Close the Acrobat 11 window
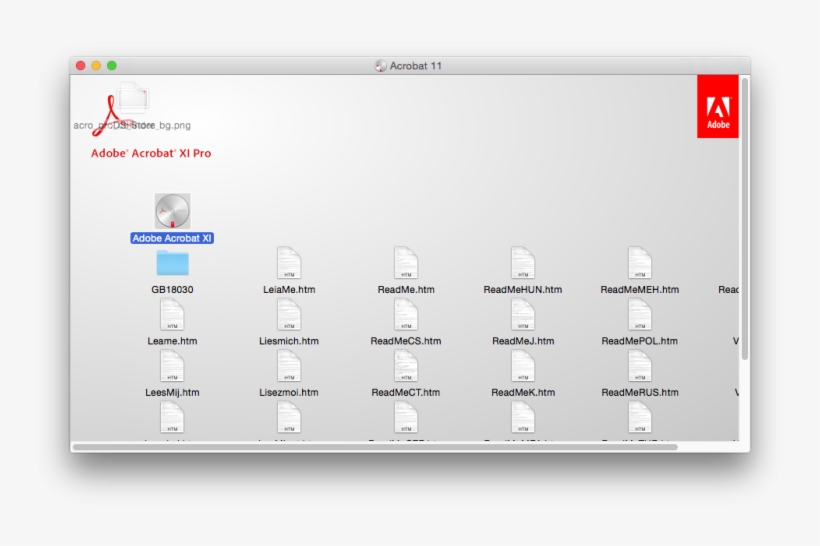 pos(81,65)
